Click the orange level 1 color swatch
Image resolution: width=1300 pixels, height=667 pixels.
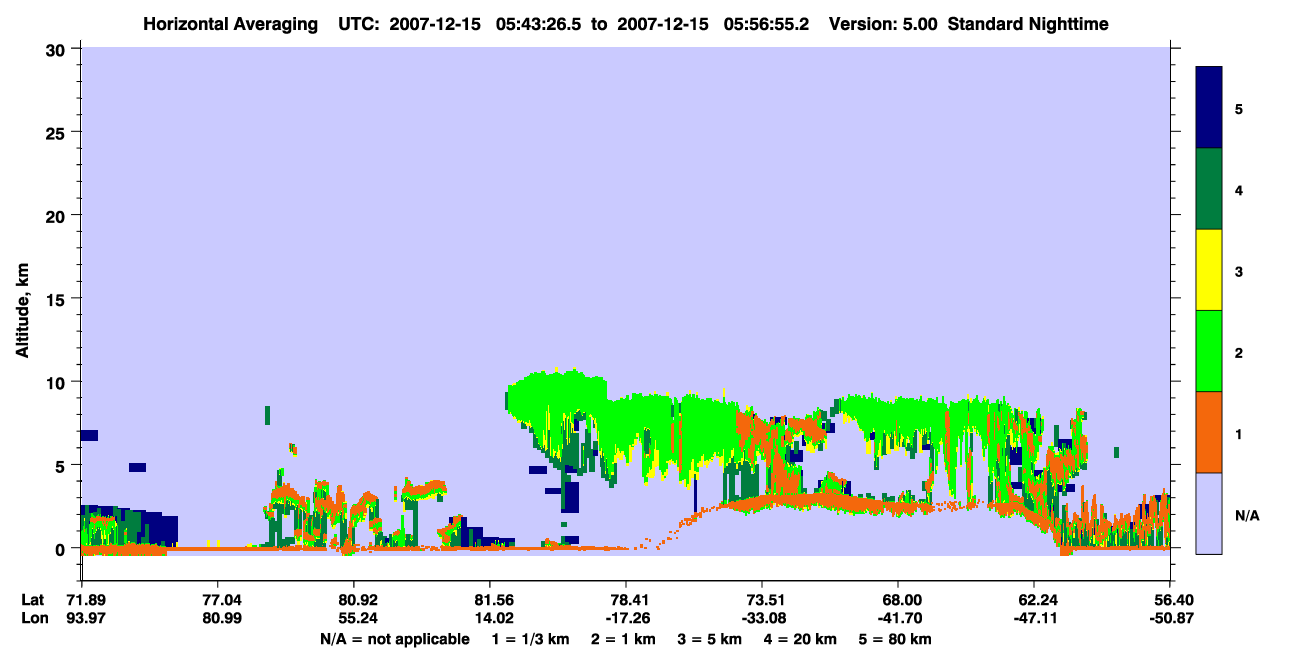(x=1209, y=432)
